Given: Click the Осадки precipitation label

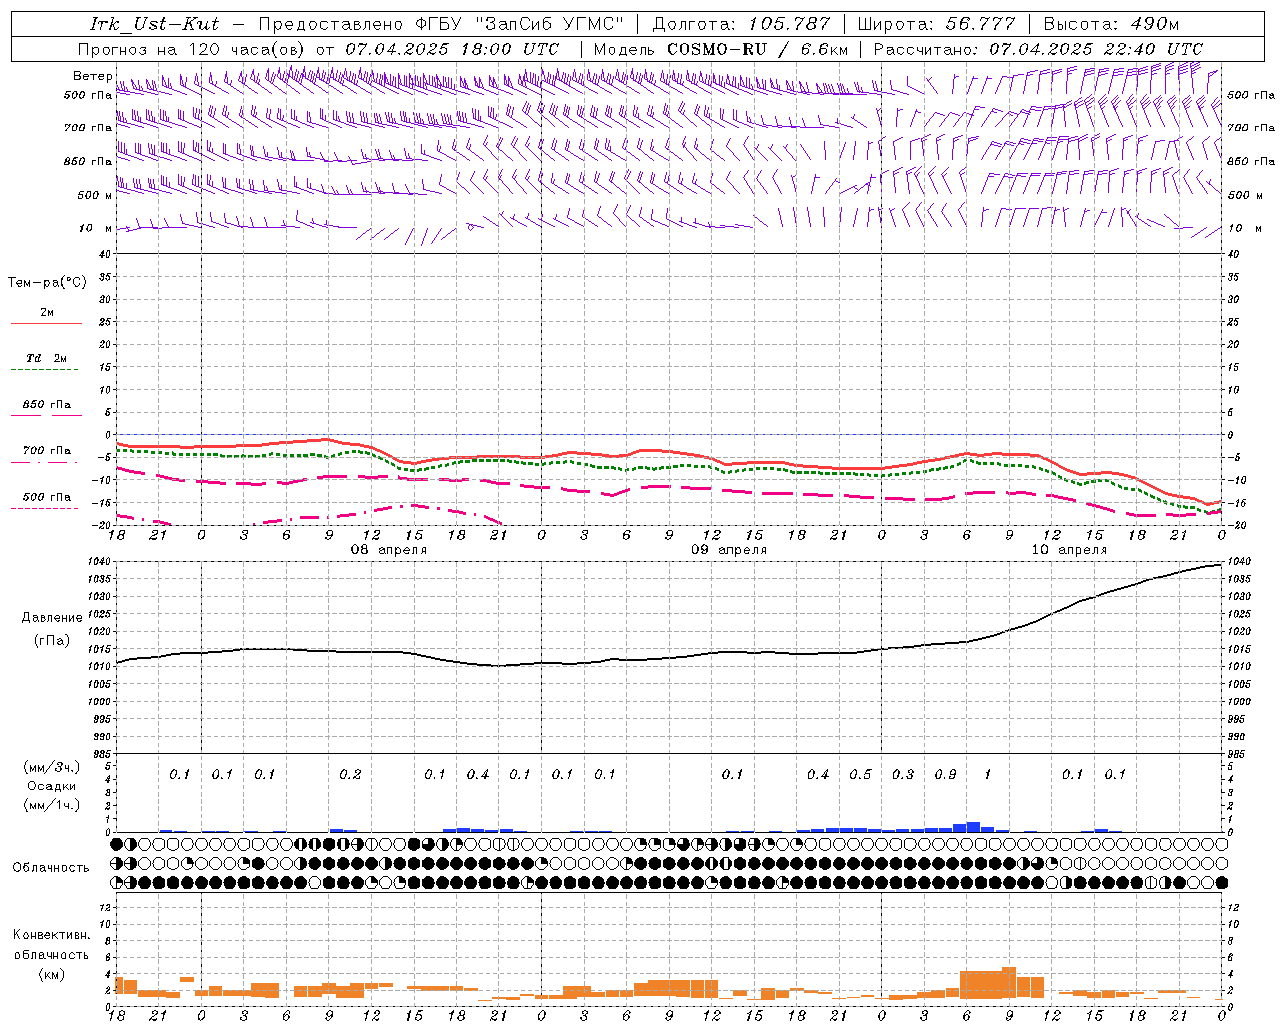Looking at the screenshot, I should click(53, 787).
